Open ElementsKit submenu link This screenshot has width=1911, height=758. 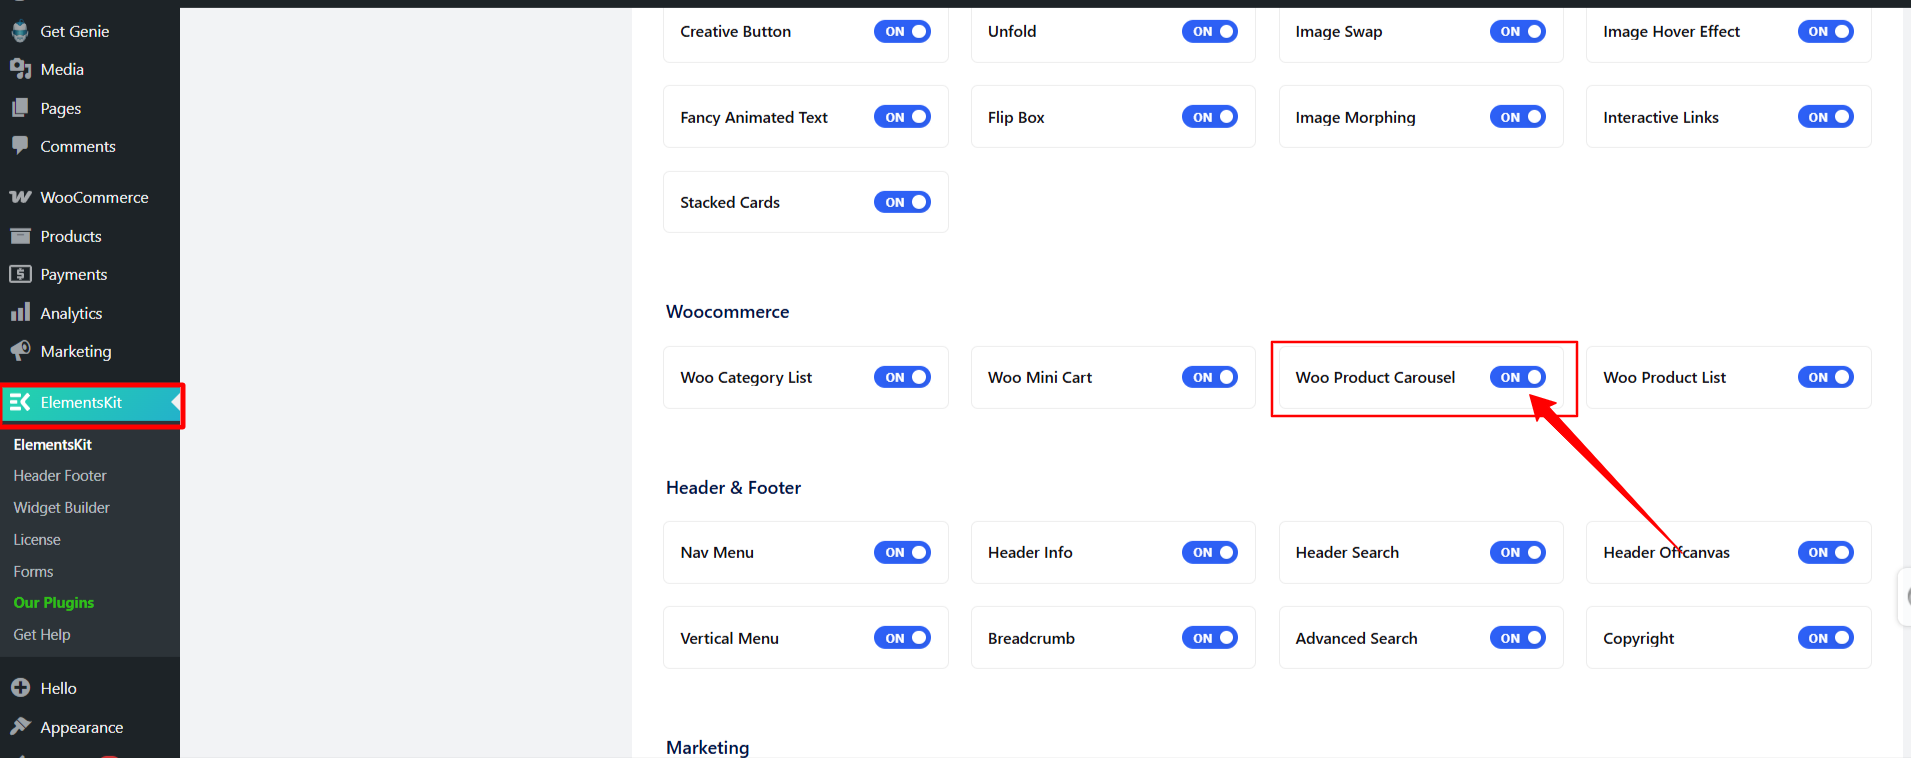click(52, 444)
